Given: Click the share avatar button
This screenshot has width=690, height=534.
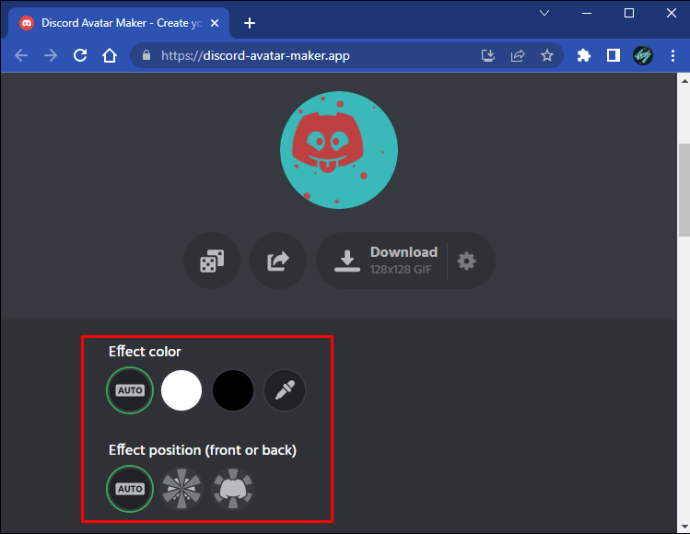Looking at the screenshot, I should (278, 261).
